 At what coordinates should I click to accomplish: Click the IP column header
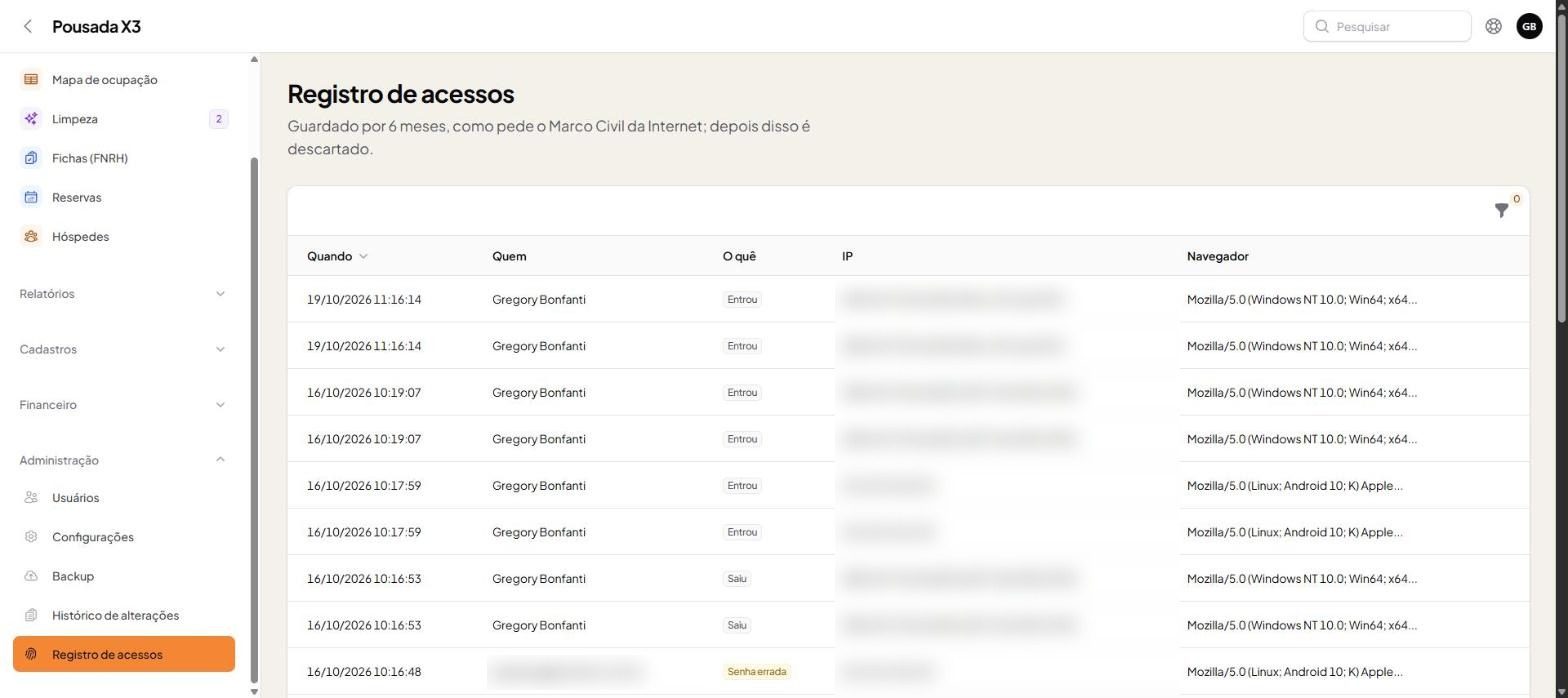tap(847, 257)
